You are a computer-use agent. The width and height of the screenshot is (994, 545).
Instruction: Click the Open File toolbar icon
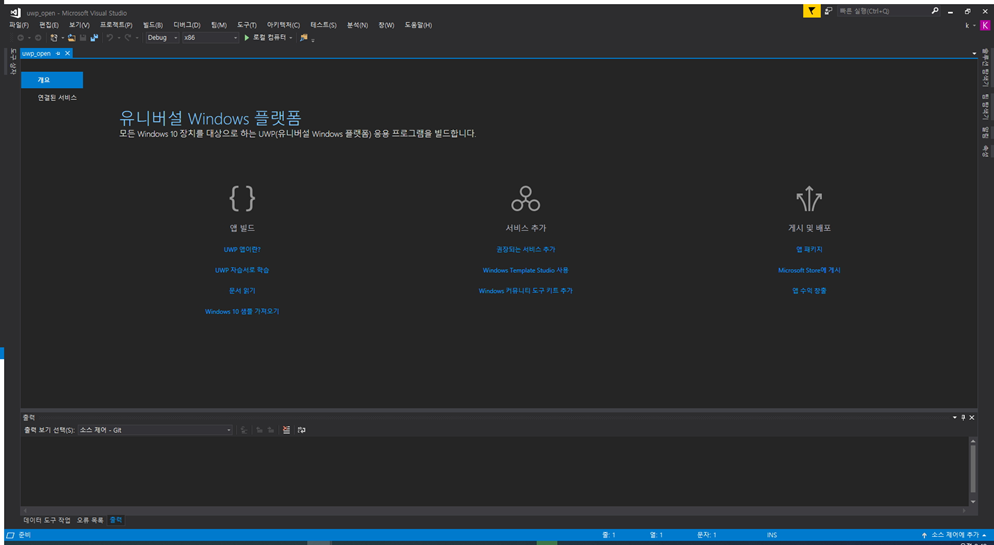72,38
